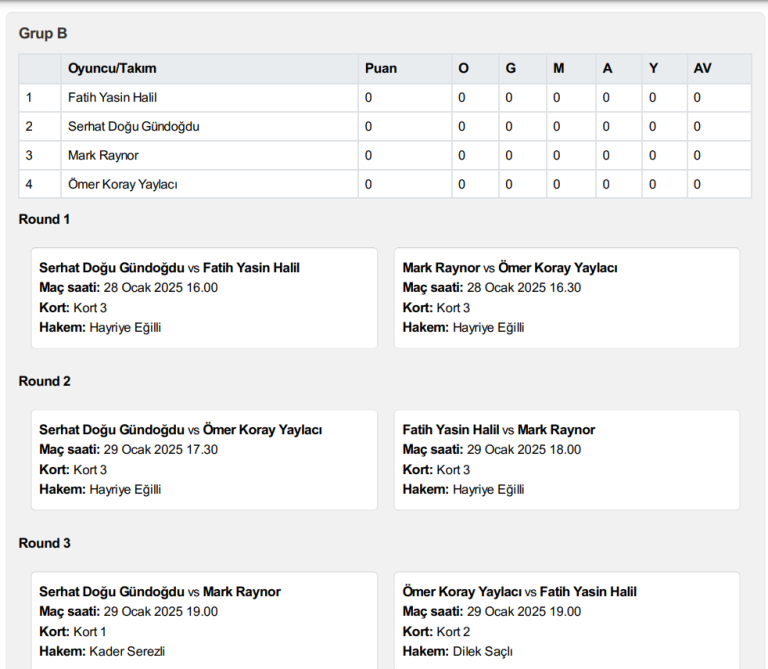Select Serhat Doğu Gündoğdu in standings table
The width and height of the screenshot is (768, 669).
coord(134,127)
